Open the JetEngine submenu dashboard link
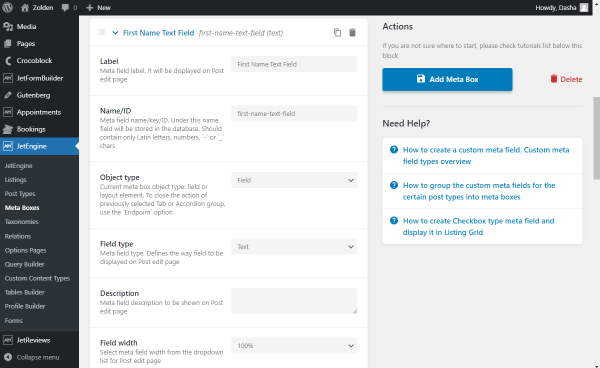600x368 pixels. [18, 166]
